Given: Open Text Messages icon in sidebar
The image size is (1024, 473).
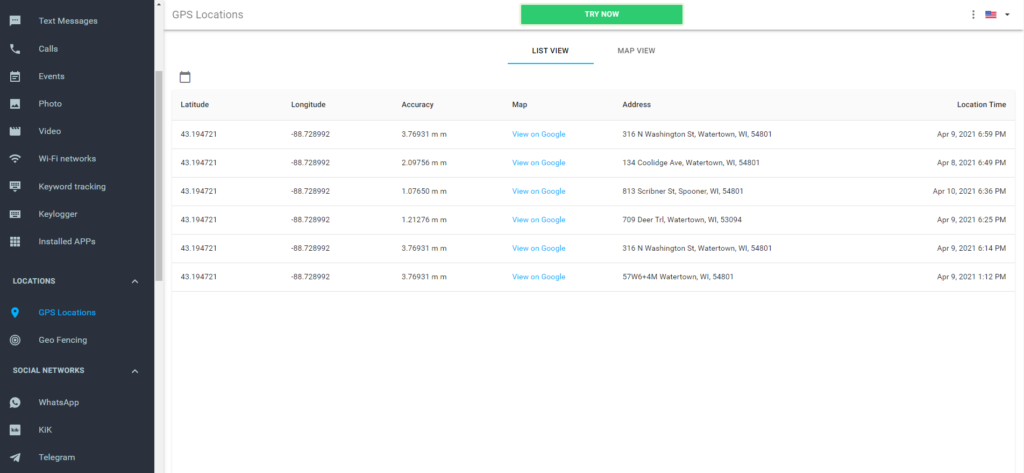Looking at the screenshot, I should coord(15,21).
